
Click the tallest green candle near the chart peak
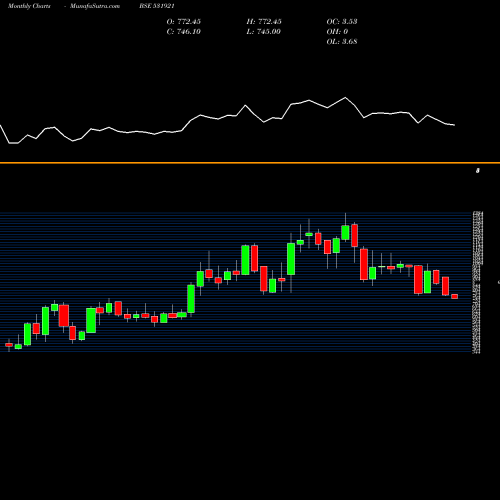pos(345,232)
